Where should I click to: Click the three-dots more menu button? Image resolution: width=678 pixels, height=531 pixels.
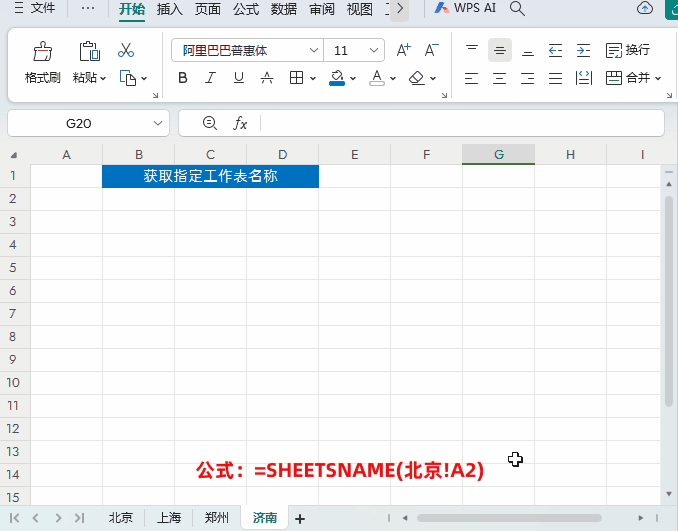[x=88, y=8]
